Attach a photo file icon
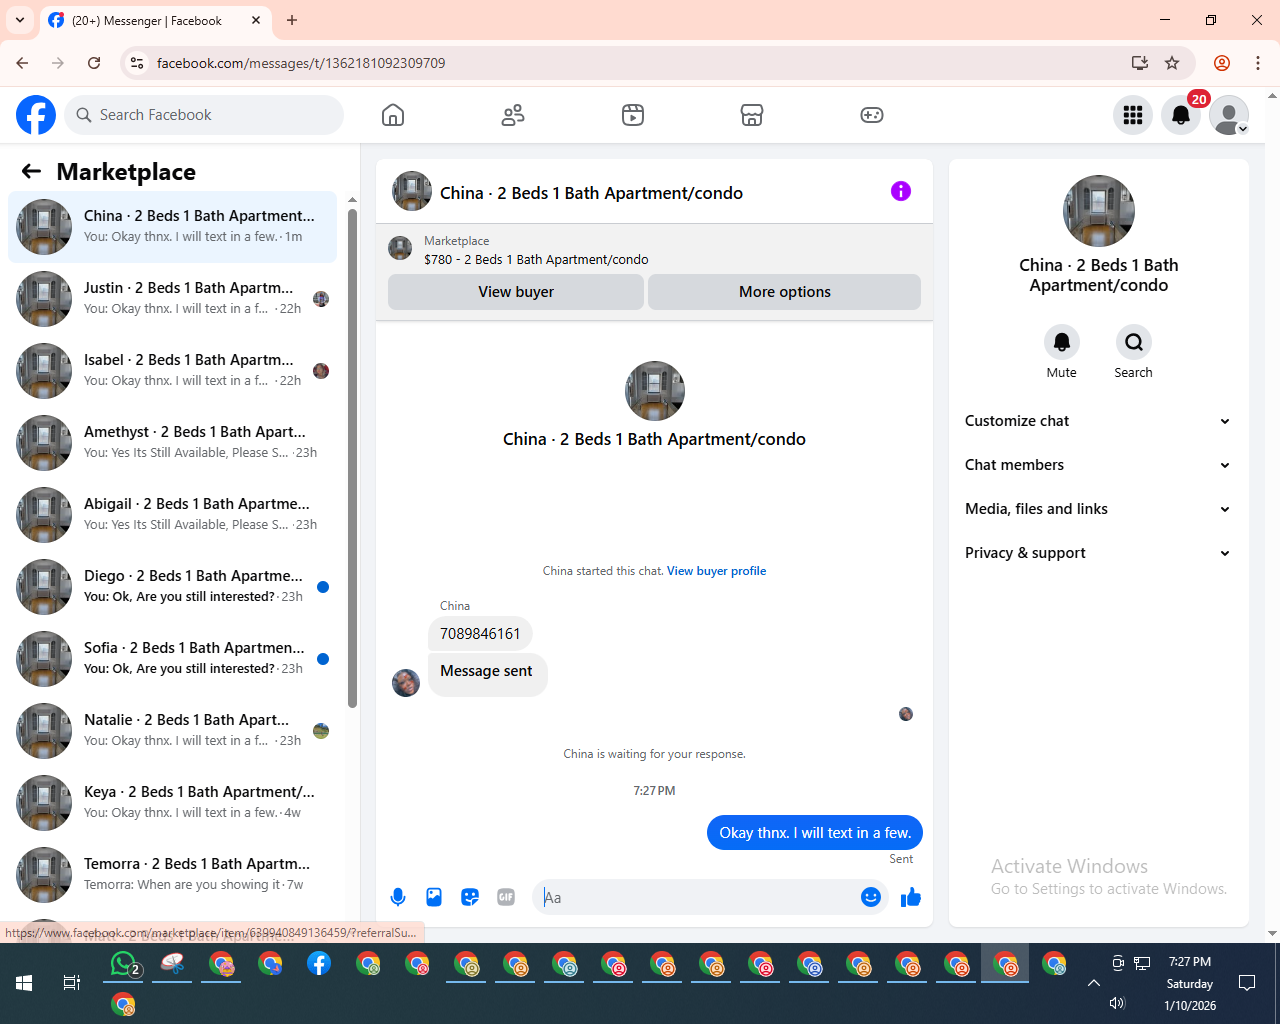 [x=434, y=897]
